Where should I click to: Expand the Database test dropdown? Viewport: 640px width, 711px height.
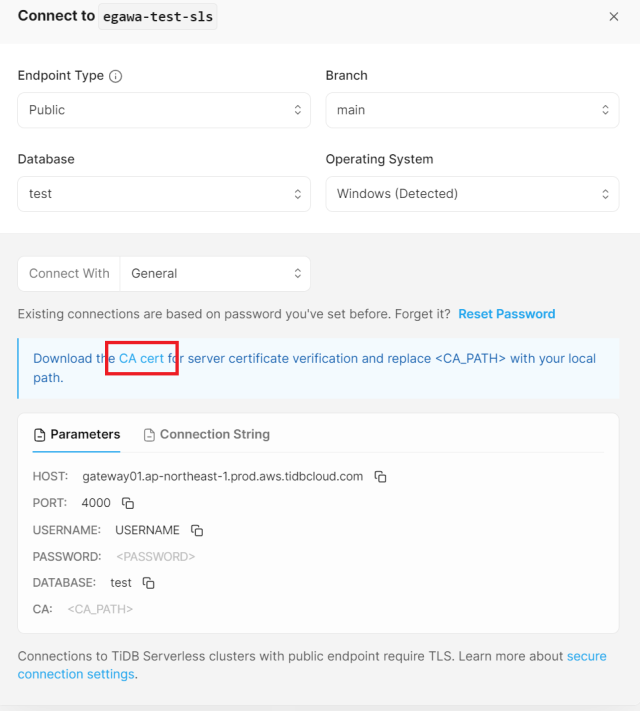[164, 194]
